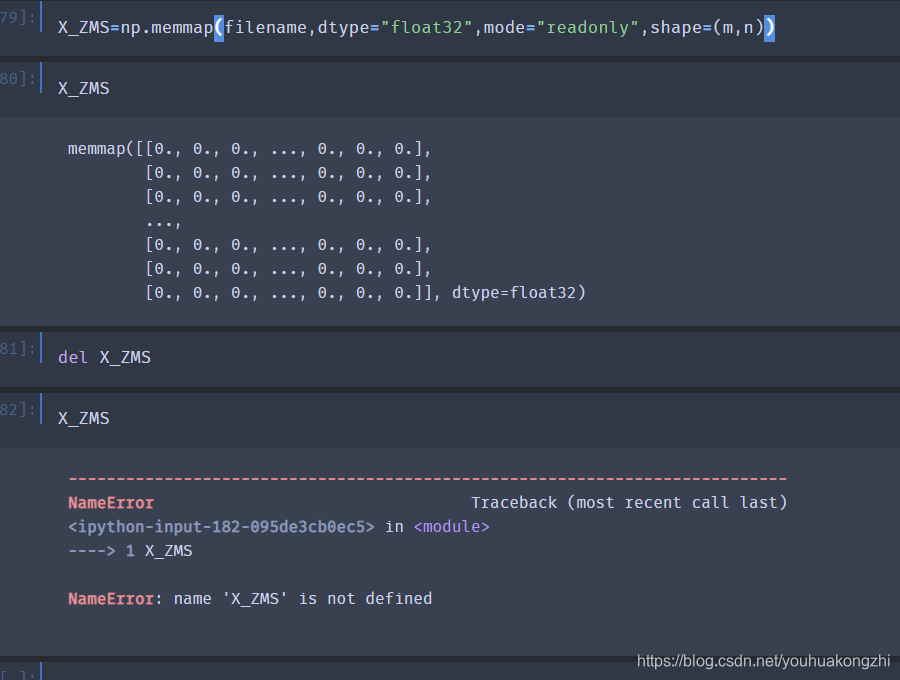
Task: Select the "del X_ZMS" code cell
Action: (471, 358)
